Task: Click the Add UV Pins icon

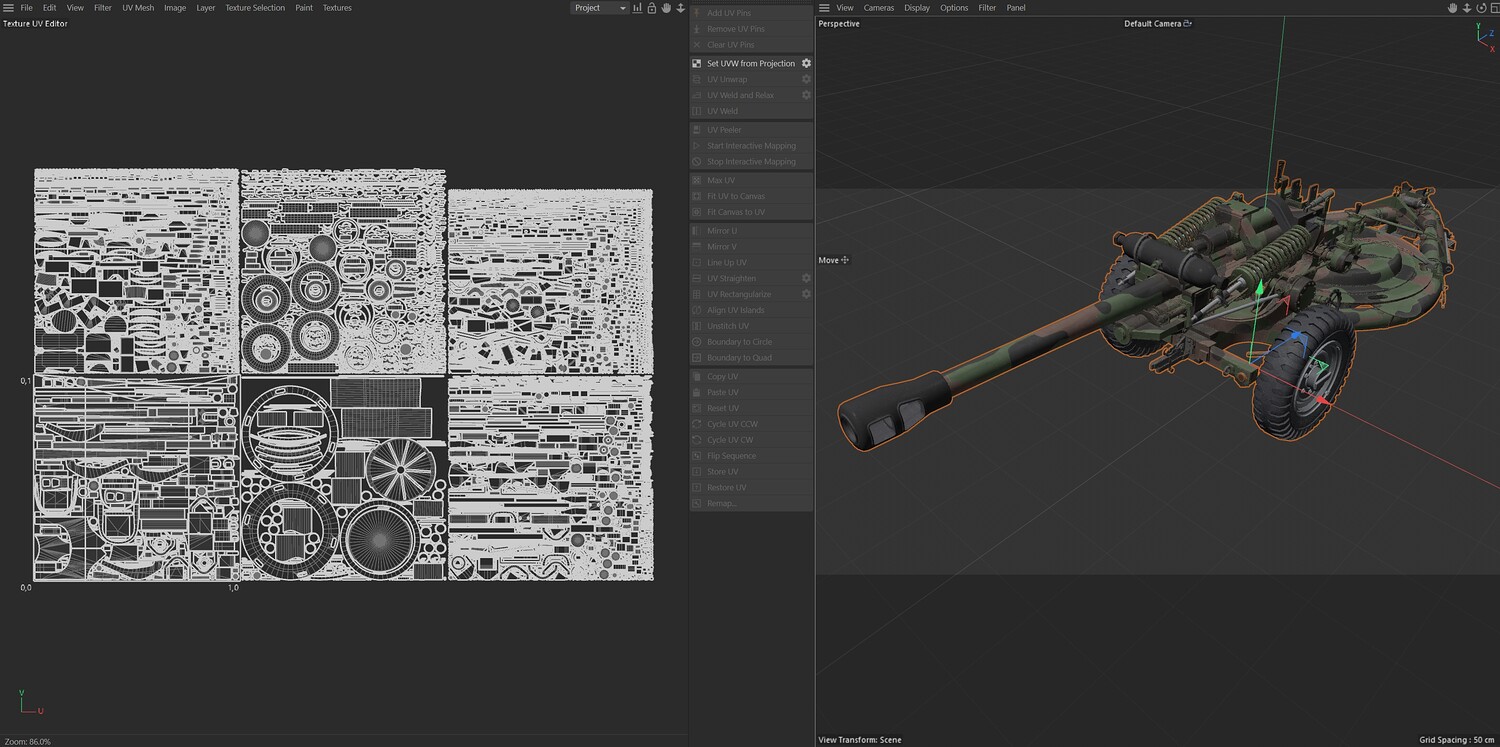Action: coord(697,13)
